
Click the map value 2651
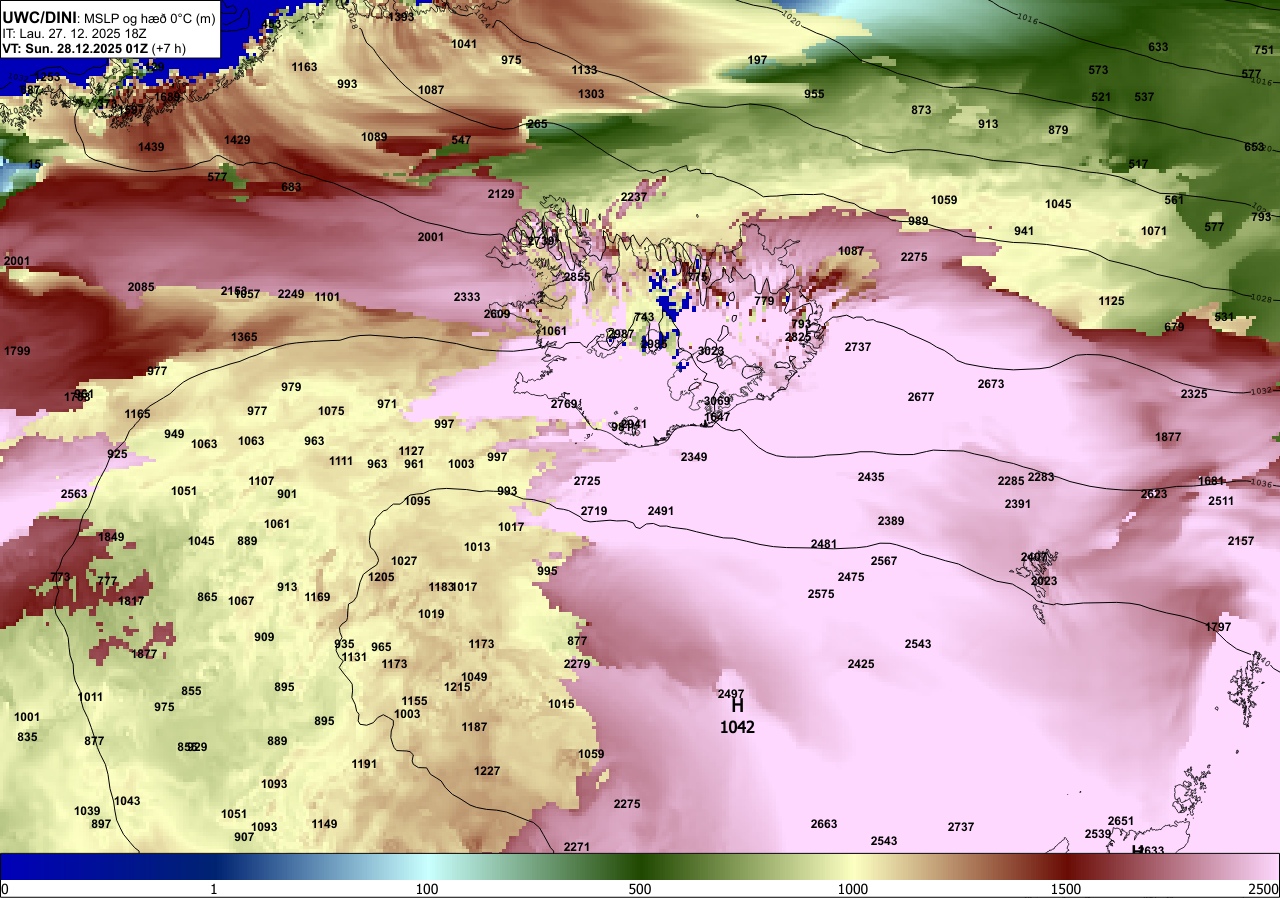click(x=1121, y=821)
